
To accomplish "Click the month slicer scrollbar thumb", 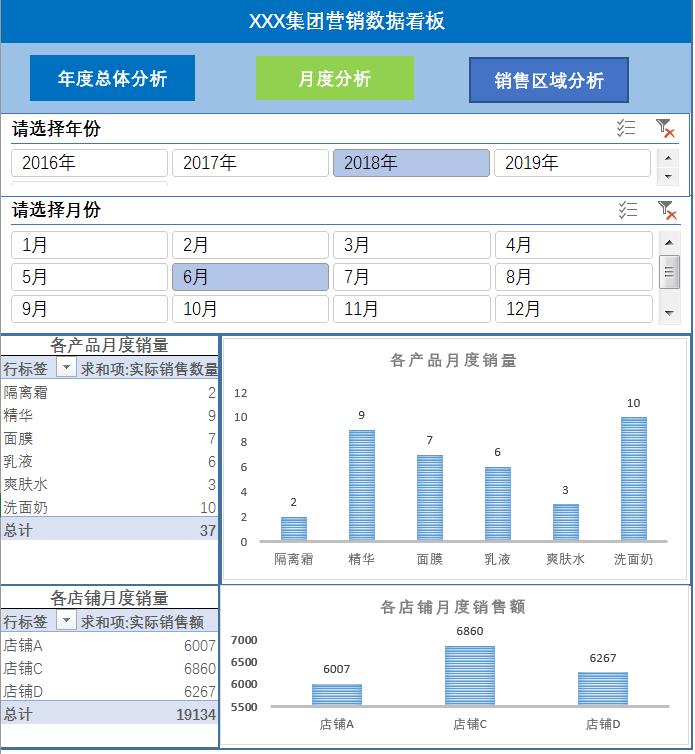I will tap(669, 272).
